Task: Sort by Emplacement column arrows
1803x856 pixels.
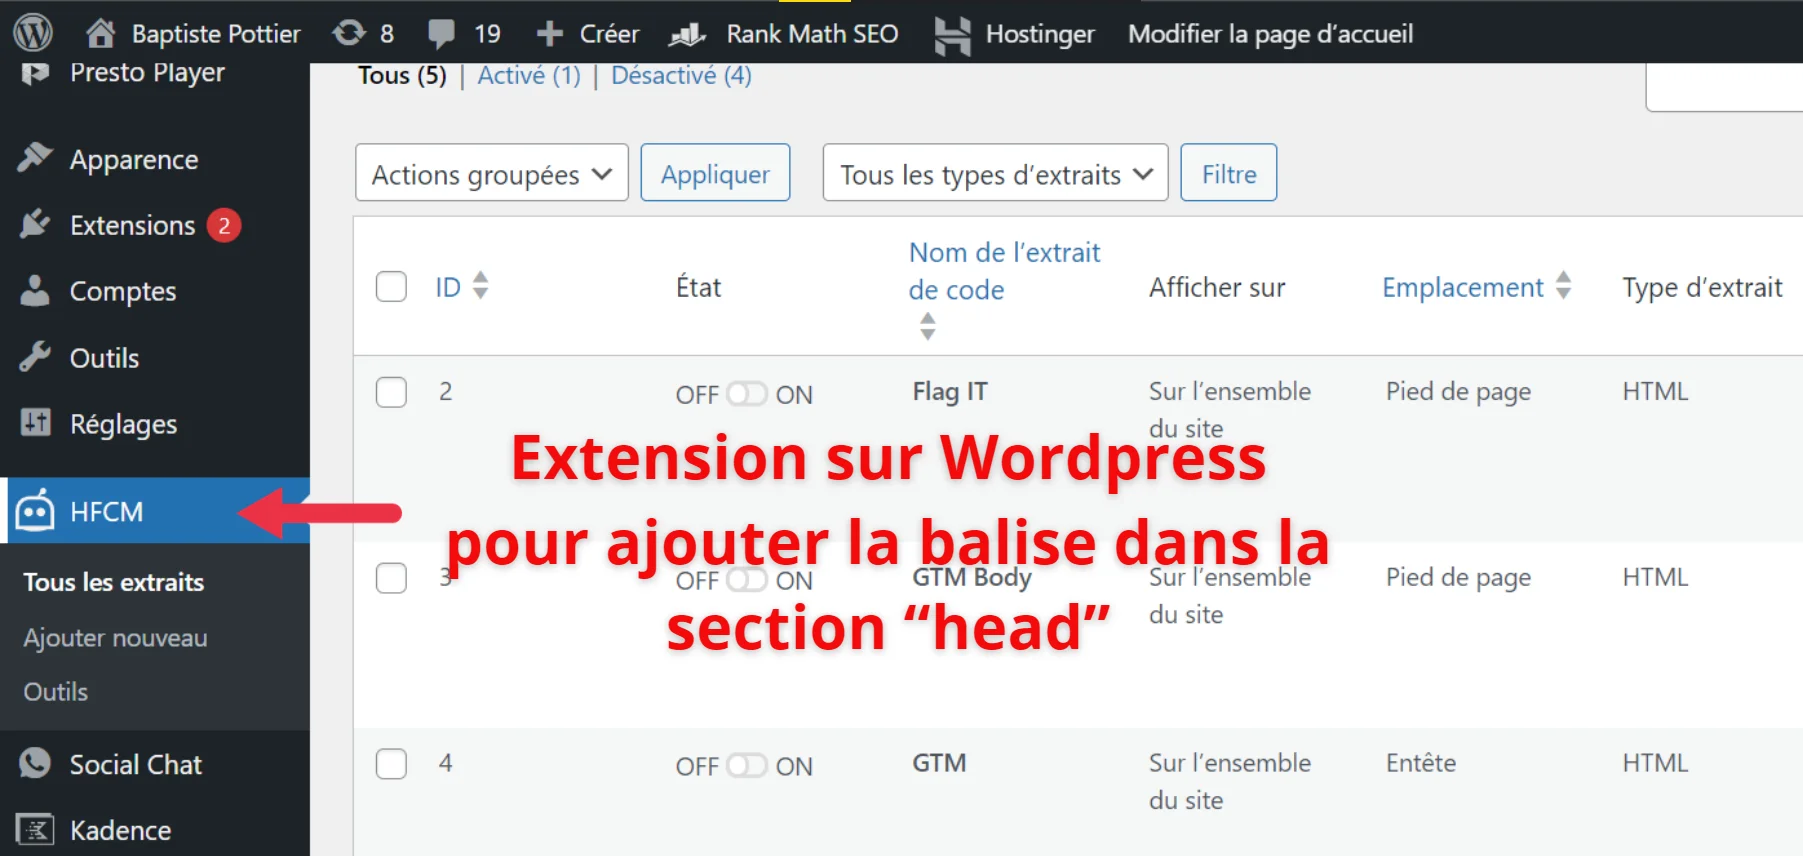Action: click(x=1564, y=285)
